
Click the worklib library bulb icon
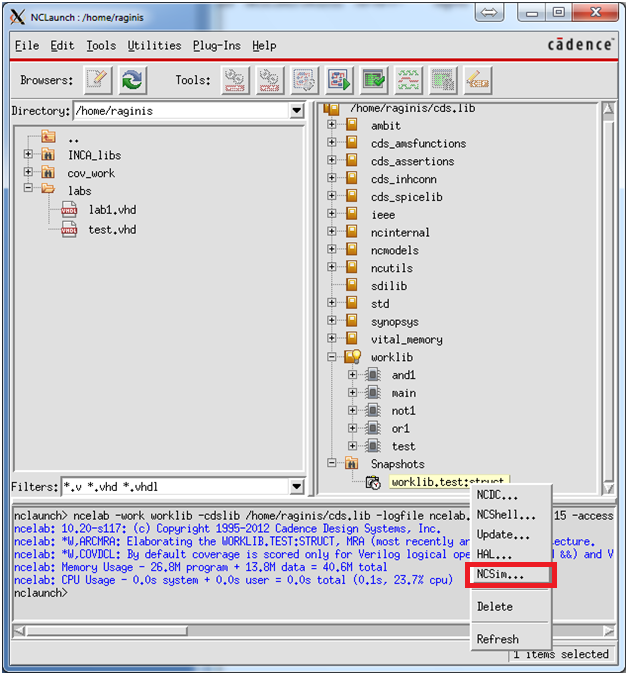[353, 356]
